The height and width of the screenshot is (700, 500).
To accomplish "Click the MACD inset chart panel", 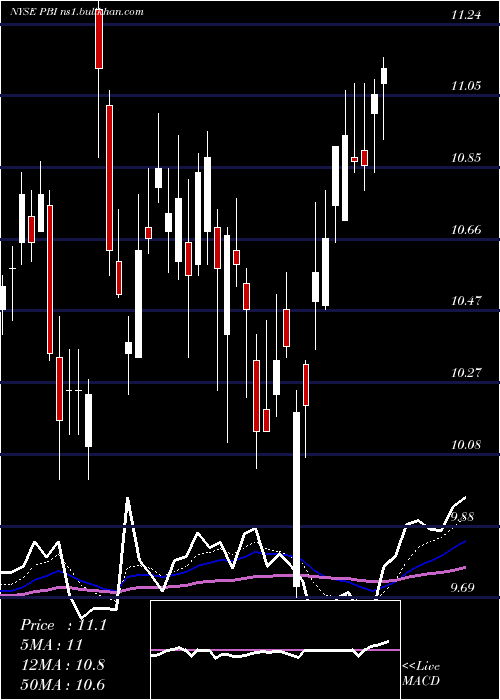I will [275, 650].
